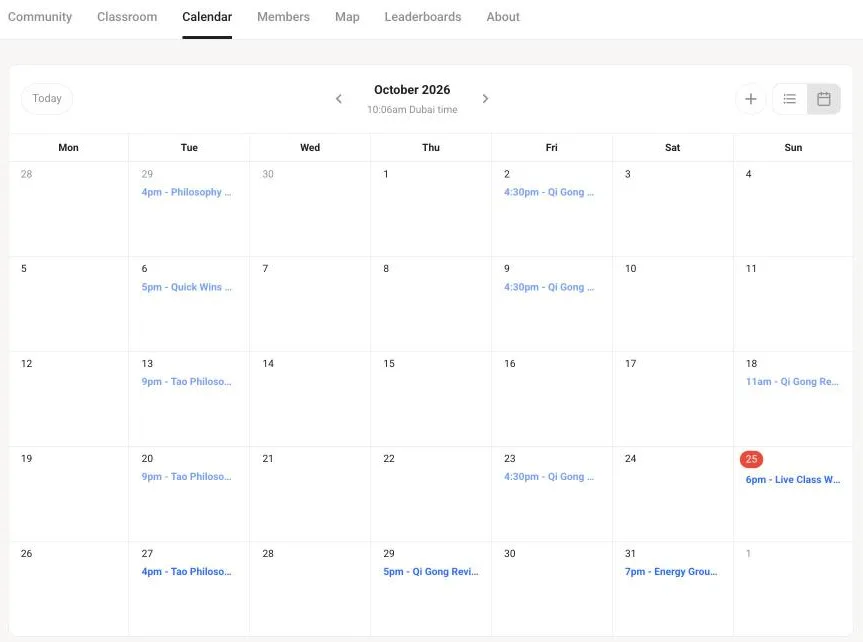Go to the previous month arrow

pyautogui.click(x=338, y=99)
